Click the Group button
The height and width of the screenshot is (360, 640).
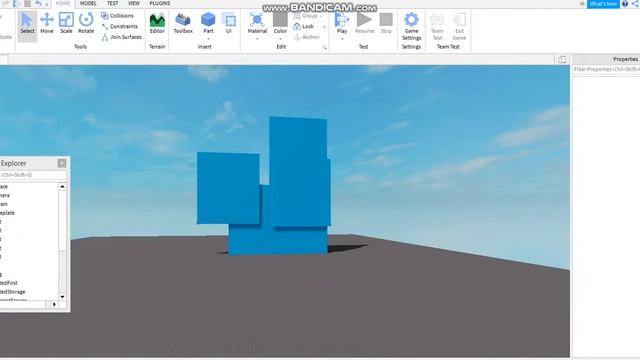pyautogui.click(x=306, y=16)
